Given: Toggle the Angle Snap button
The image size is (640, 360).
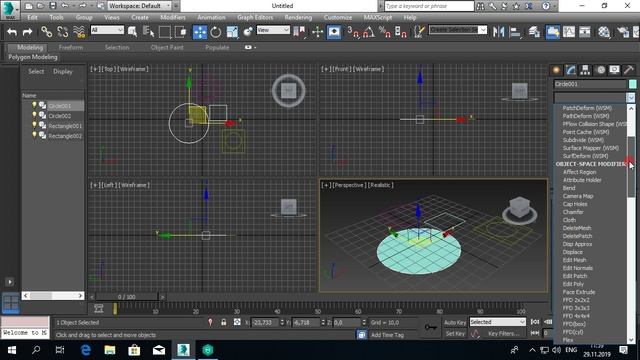Looking at the screenshot, I should [369, 32].
